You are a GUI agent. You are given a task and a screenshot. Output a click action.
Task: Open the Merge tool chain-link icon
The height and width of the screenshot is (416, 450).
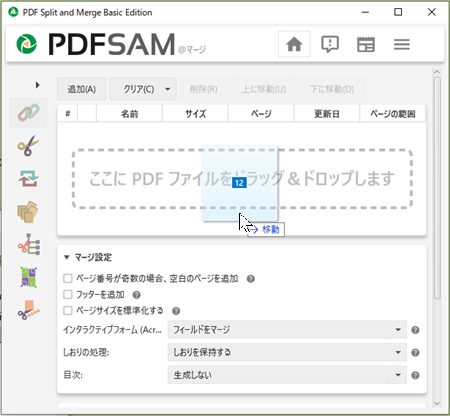tap(28, 113)
